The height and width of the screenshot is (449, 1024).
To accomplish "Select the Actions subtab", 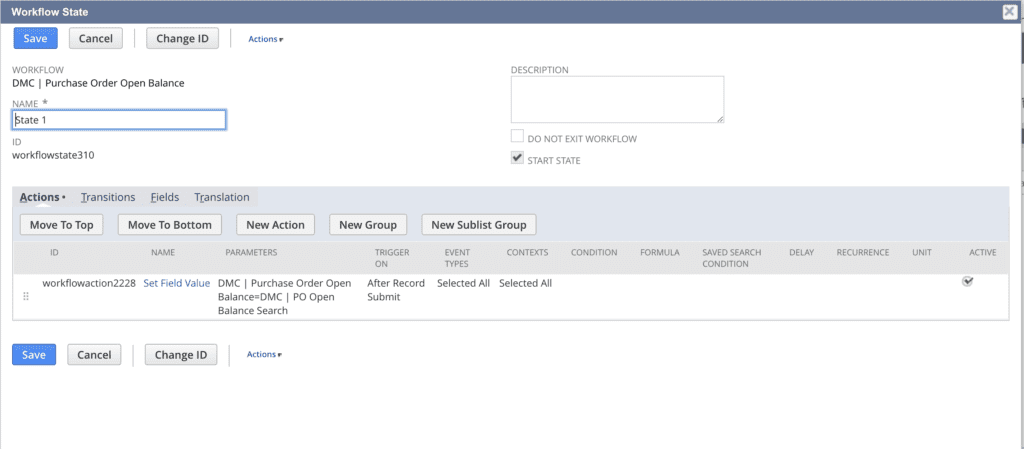I will pyautogui.click(x=40, y=198).
